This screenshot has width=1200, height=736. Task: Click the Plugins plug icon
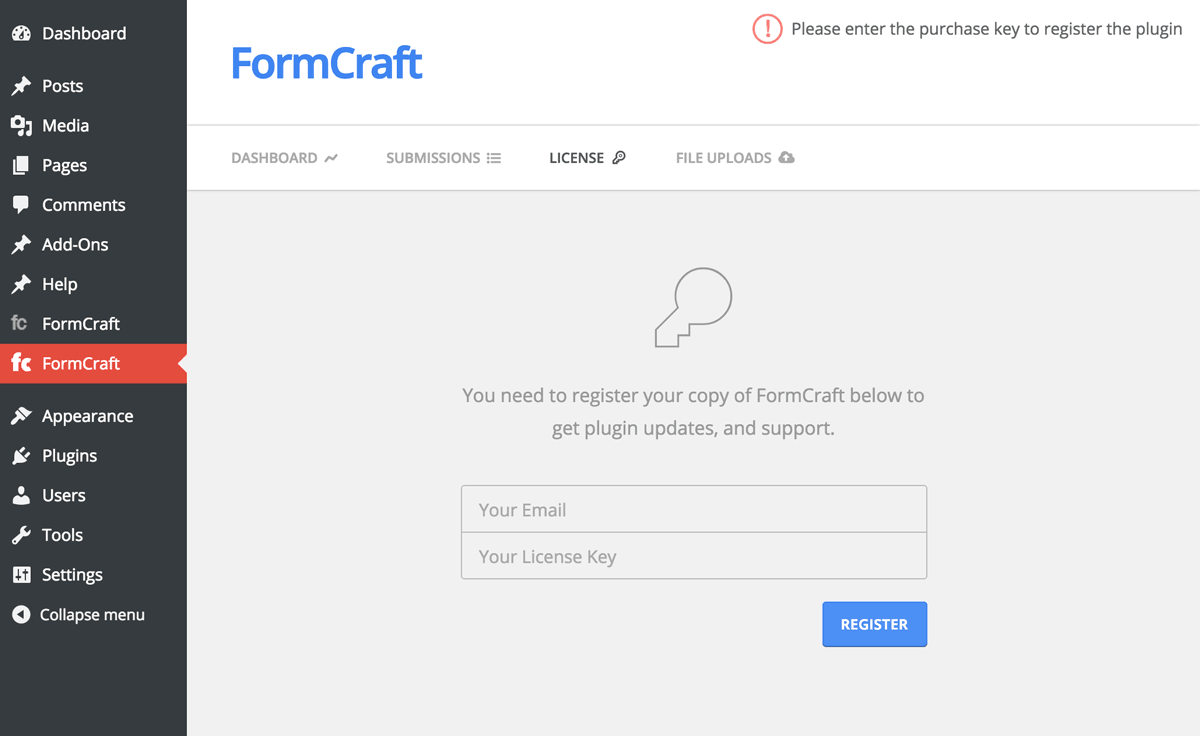point(21,455)
